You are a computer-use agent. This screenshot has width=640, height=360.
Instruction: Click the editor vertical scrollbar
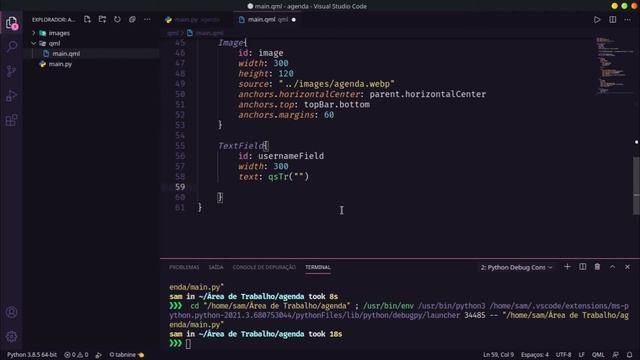pos(636,186)
